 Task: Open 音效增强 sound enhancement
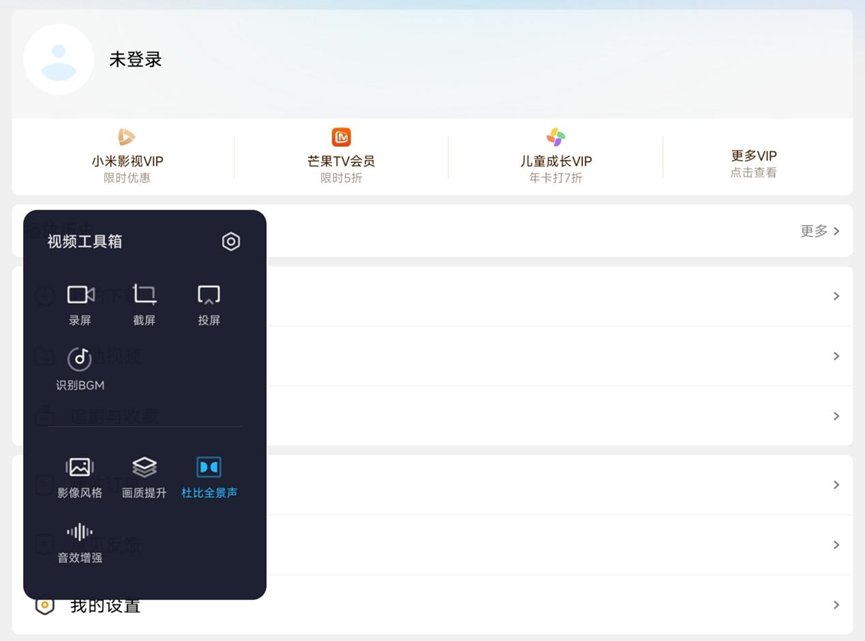point(80,540)
